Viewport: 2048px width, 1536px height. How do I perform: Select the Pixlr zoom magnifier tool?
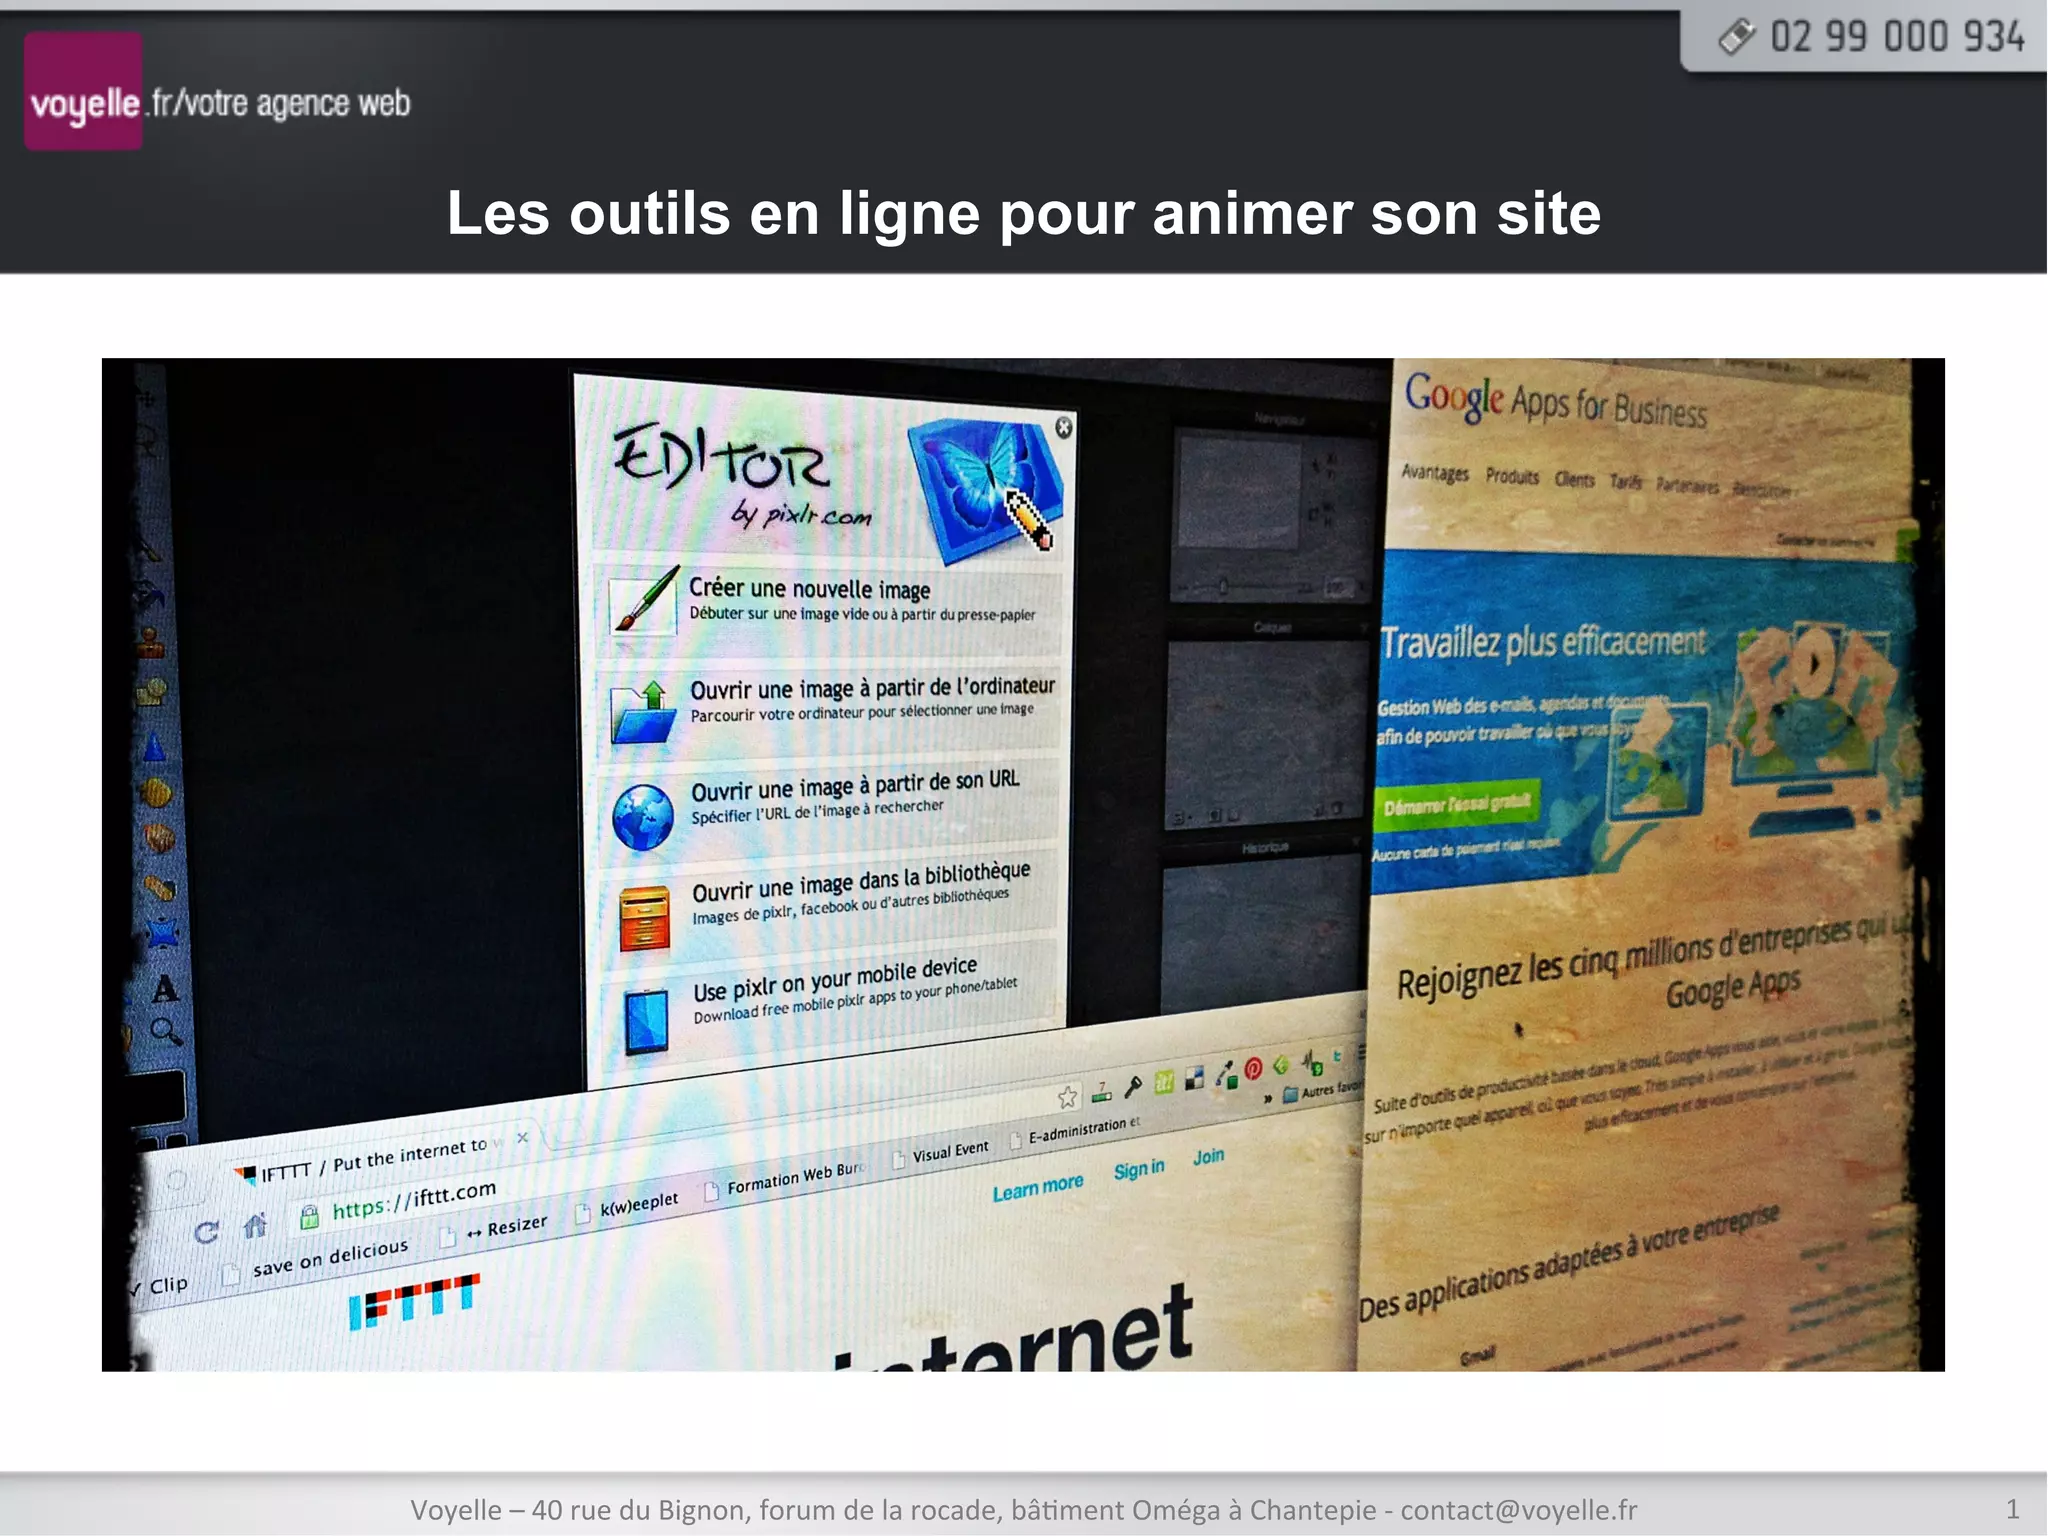click(x=165, y=1031)
